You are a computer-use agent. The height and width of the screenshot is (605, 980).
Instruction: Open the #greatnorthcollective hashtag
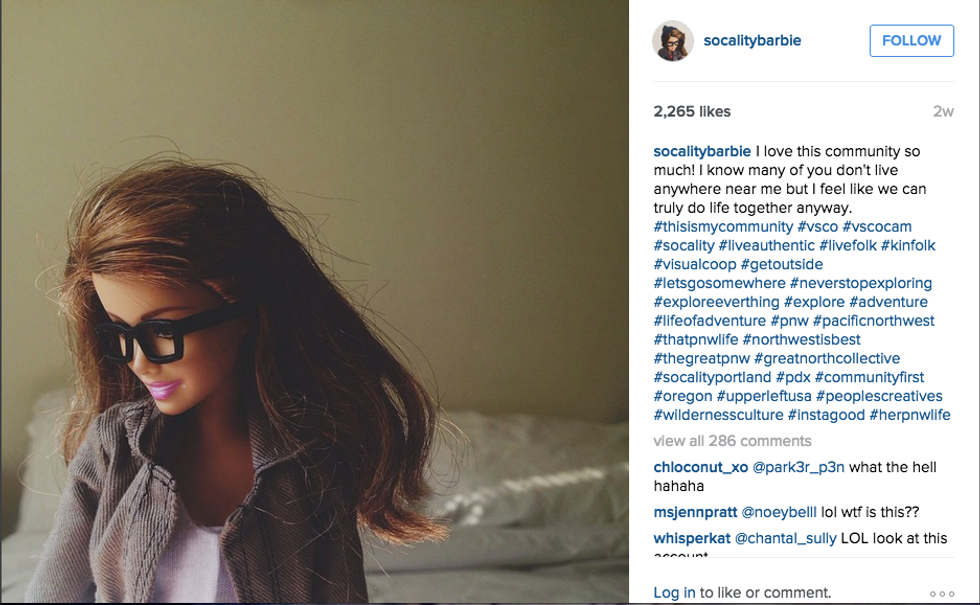pyautogui.click(x=827, y=358)
